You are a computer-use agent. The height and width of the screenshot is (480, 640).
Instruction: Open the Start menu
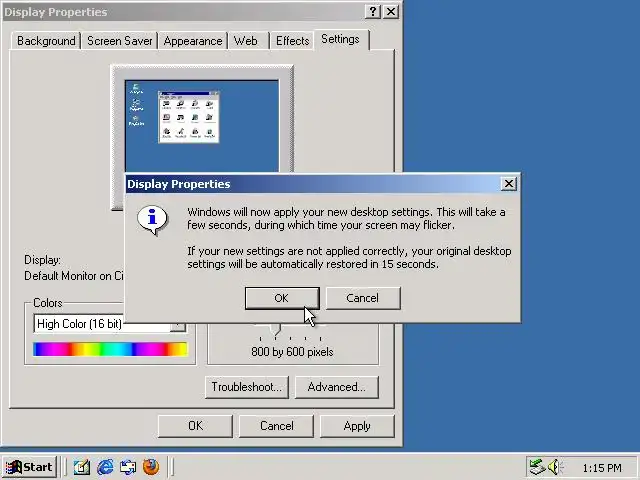(x=29, y=467)
